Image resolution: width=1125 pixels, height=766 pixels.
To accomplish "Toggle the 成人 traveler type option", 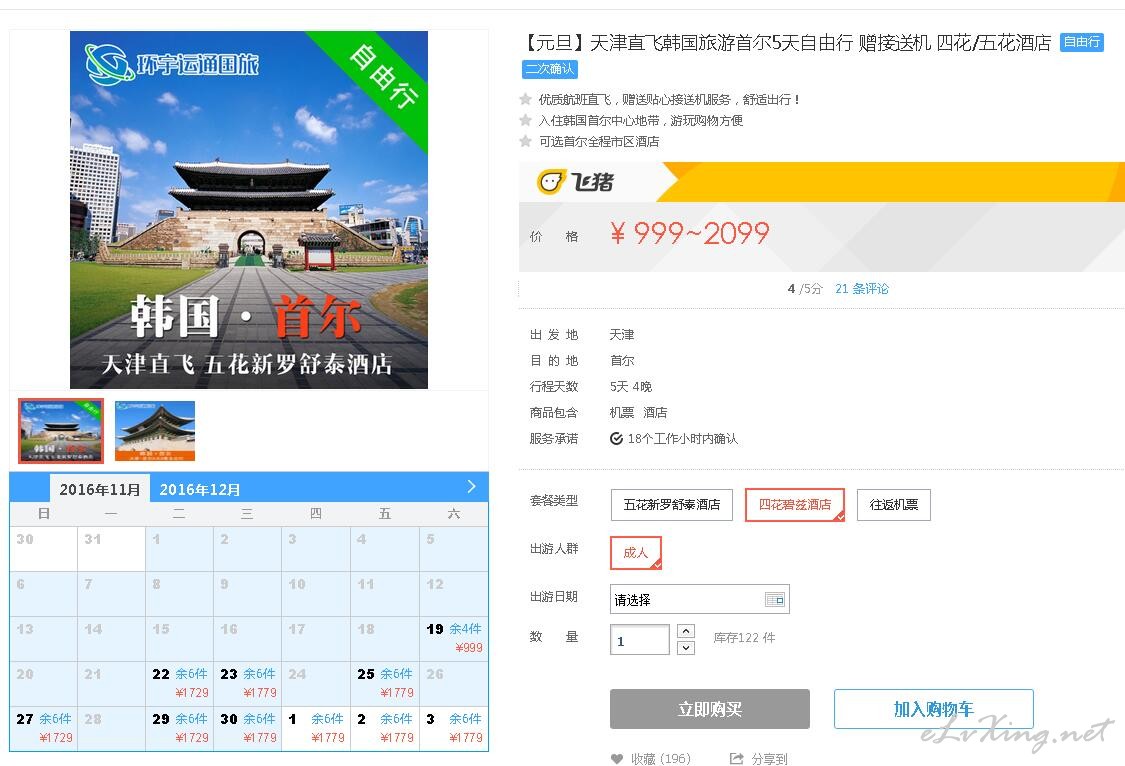I will [x=636, y=552].
